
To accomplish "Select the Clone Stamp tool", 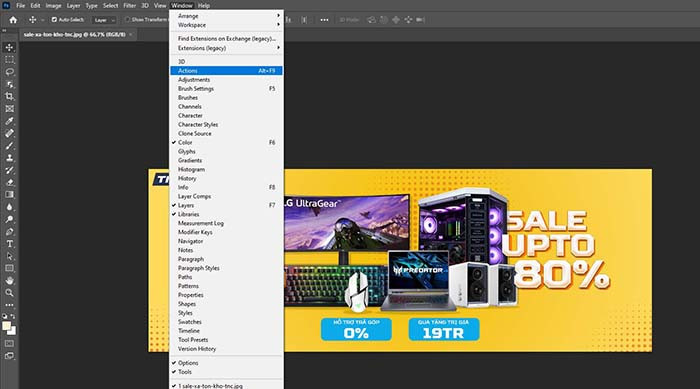I will (9, 158).
